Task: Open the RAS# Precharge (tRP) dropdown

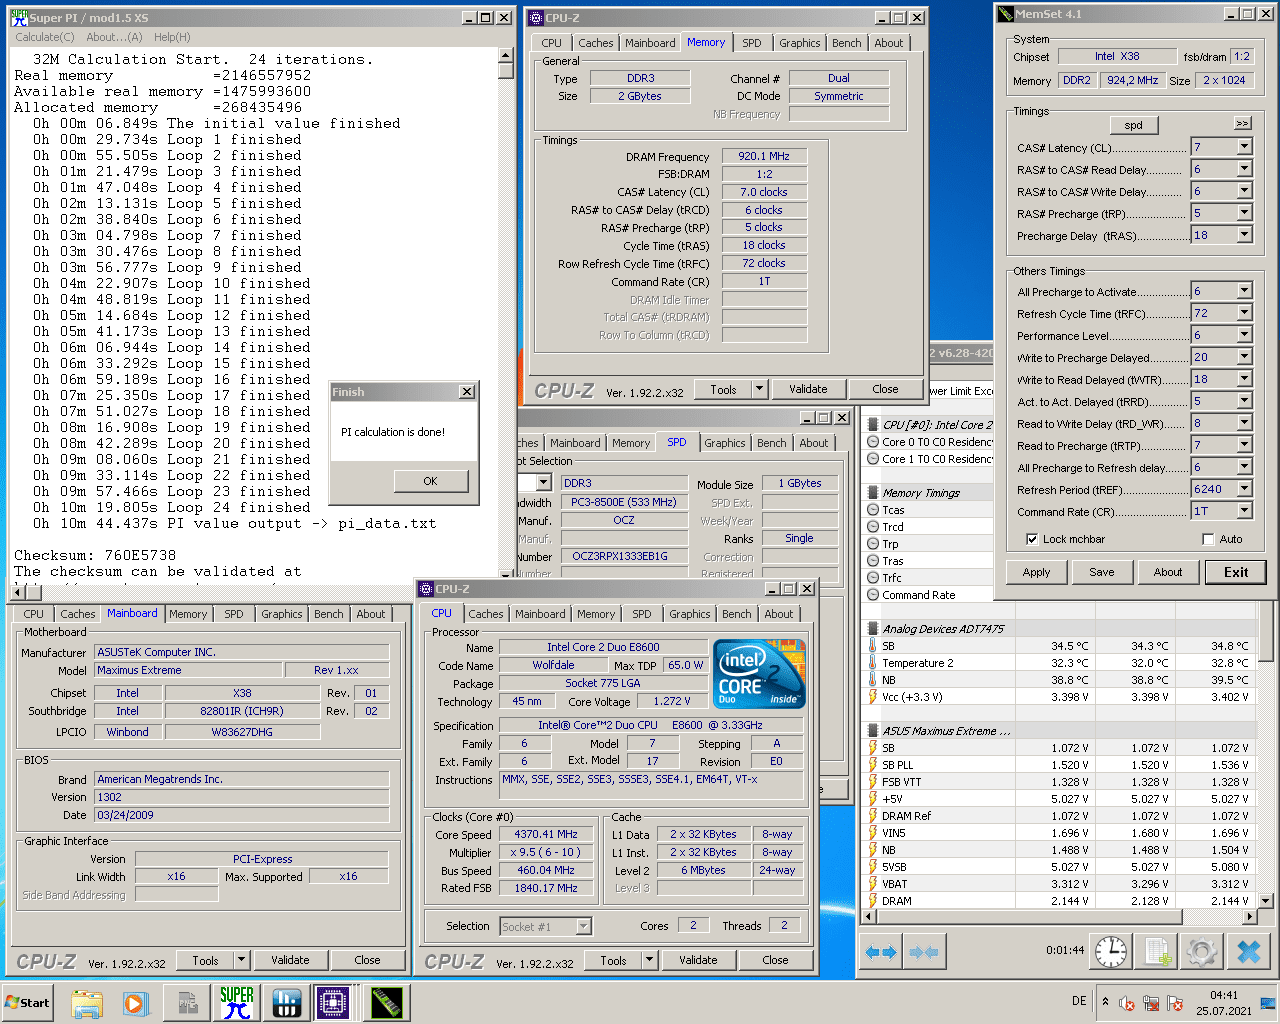Action: 1245,213
